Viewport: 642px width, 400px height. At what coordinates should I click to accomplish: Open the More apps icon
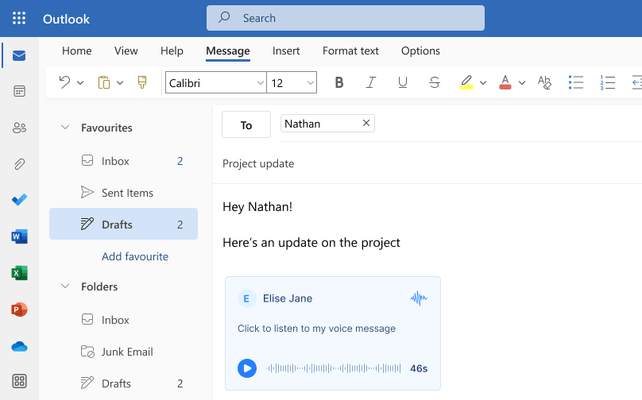[x=19, y=381]
